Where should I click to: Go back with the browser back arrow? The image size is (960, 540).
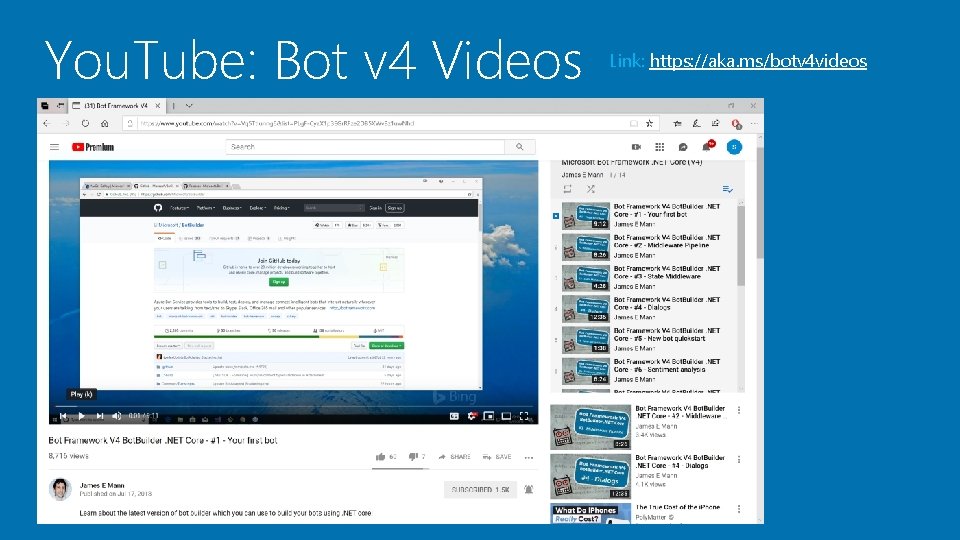pyautogui.click(x=47, y=123)
